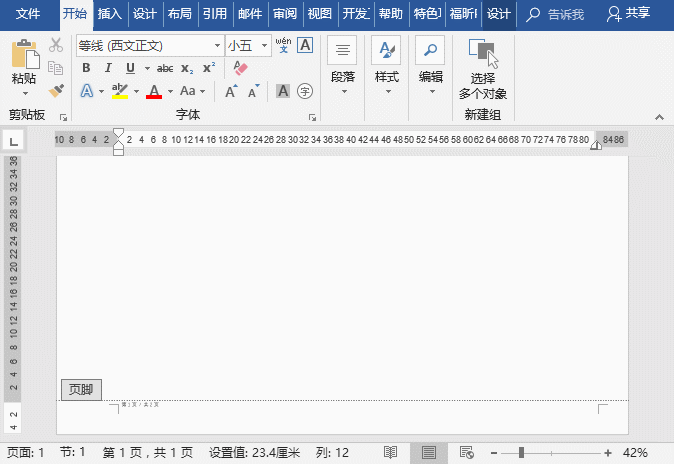Collapse the ribbon with chevron
The height and width of the screenshot is (464, 674).
[x=659, y=117]
